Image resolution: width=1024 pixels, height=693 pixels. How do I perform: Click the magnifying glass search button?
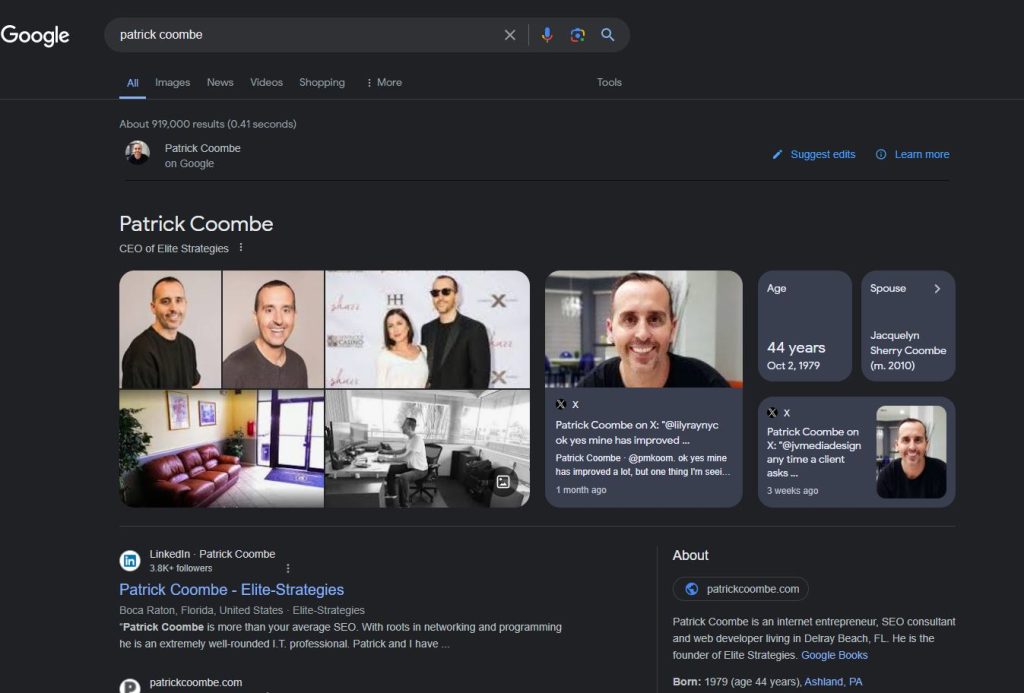click(x=607, y=35)
